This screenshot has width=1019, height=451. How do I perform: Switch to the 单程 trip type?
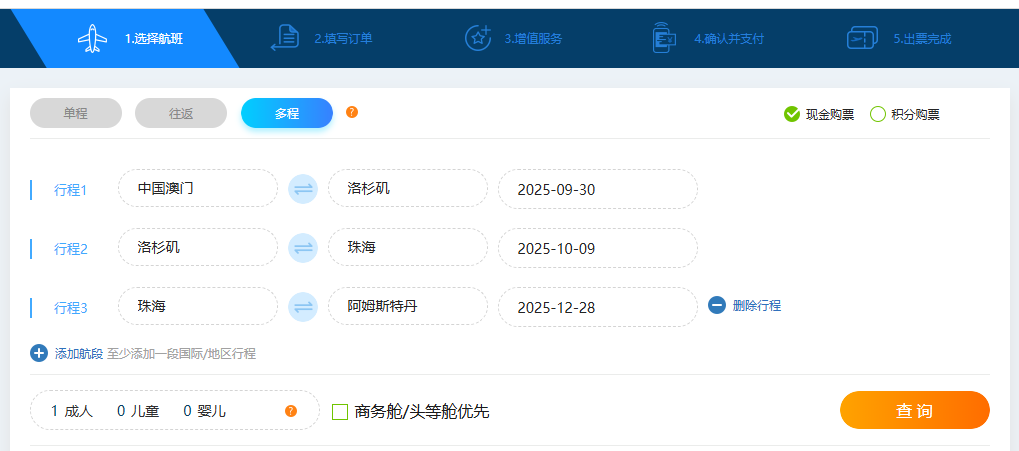click(x=75, y=113)
